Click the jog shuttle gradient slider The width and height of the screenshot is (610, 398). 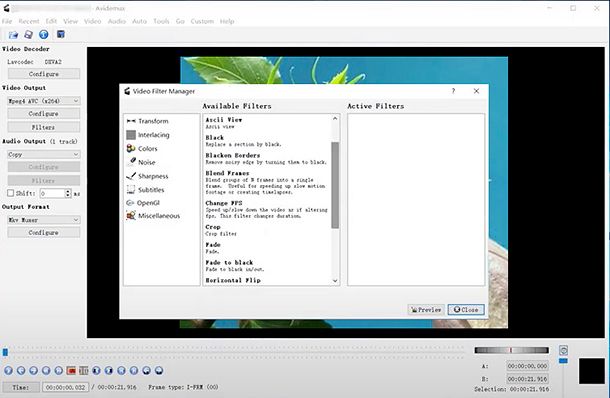point(511,350)
